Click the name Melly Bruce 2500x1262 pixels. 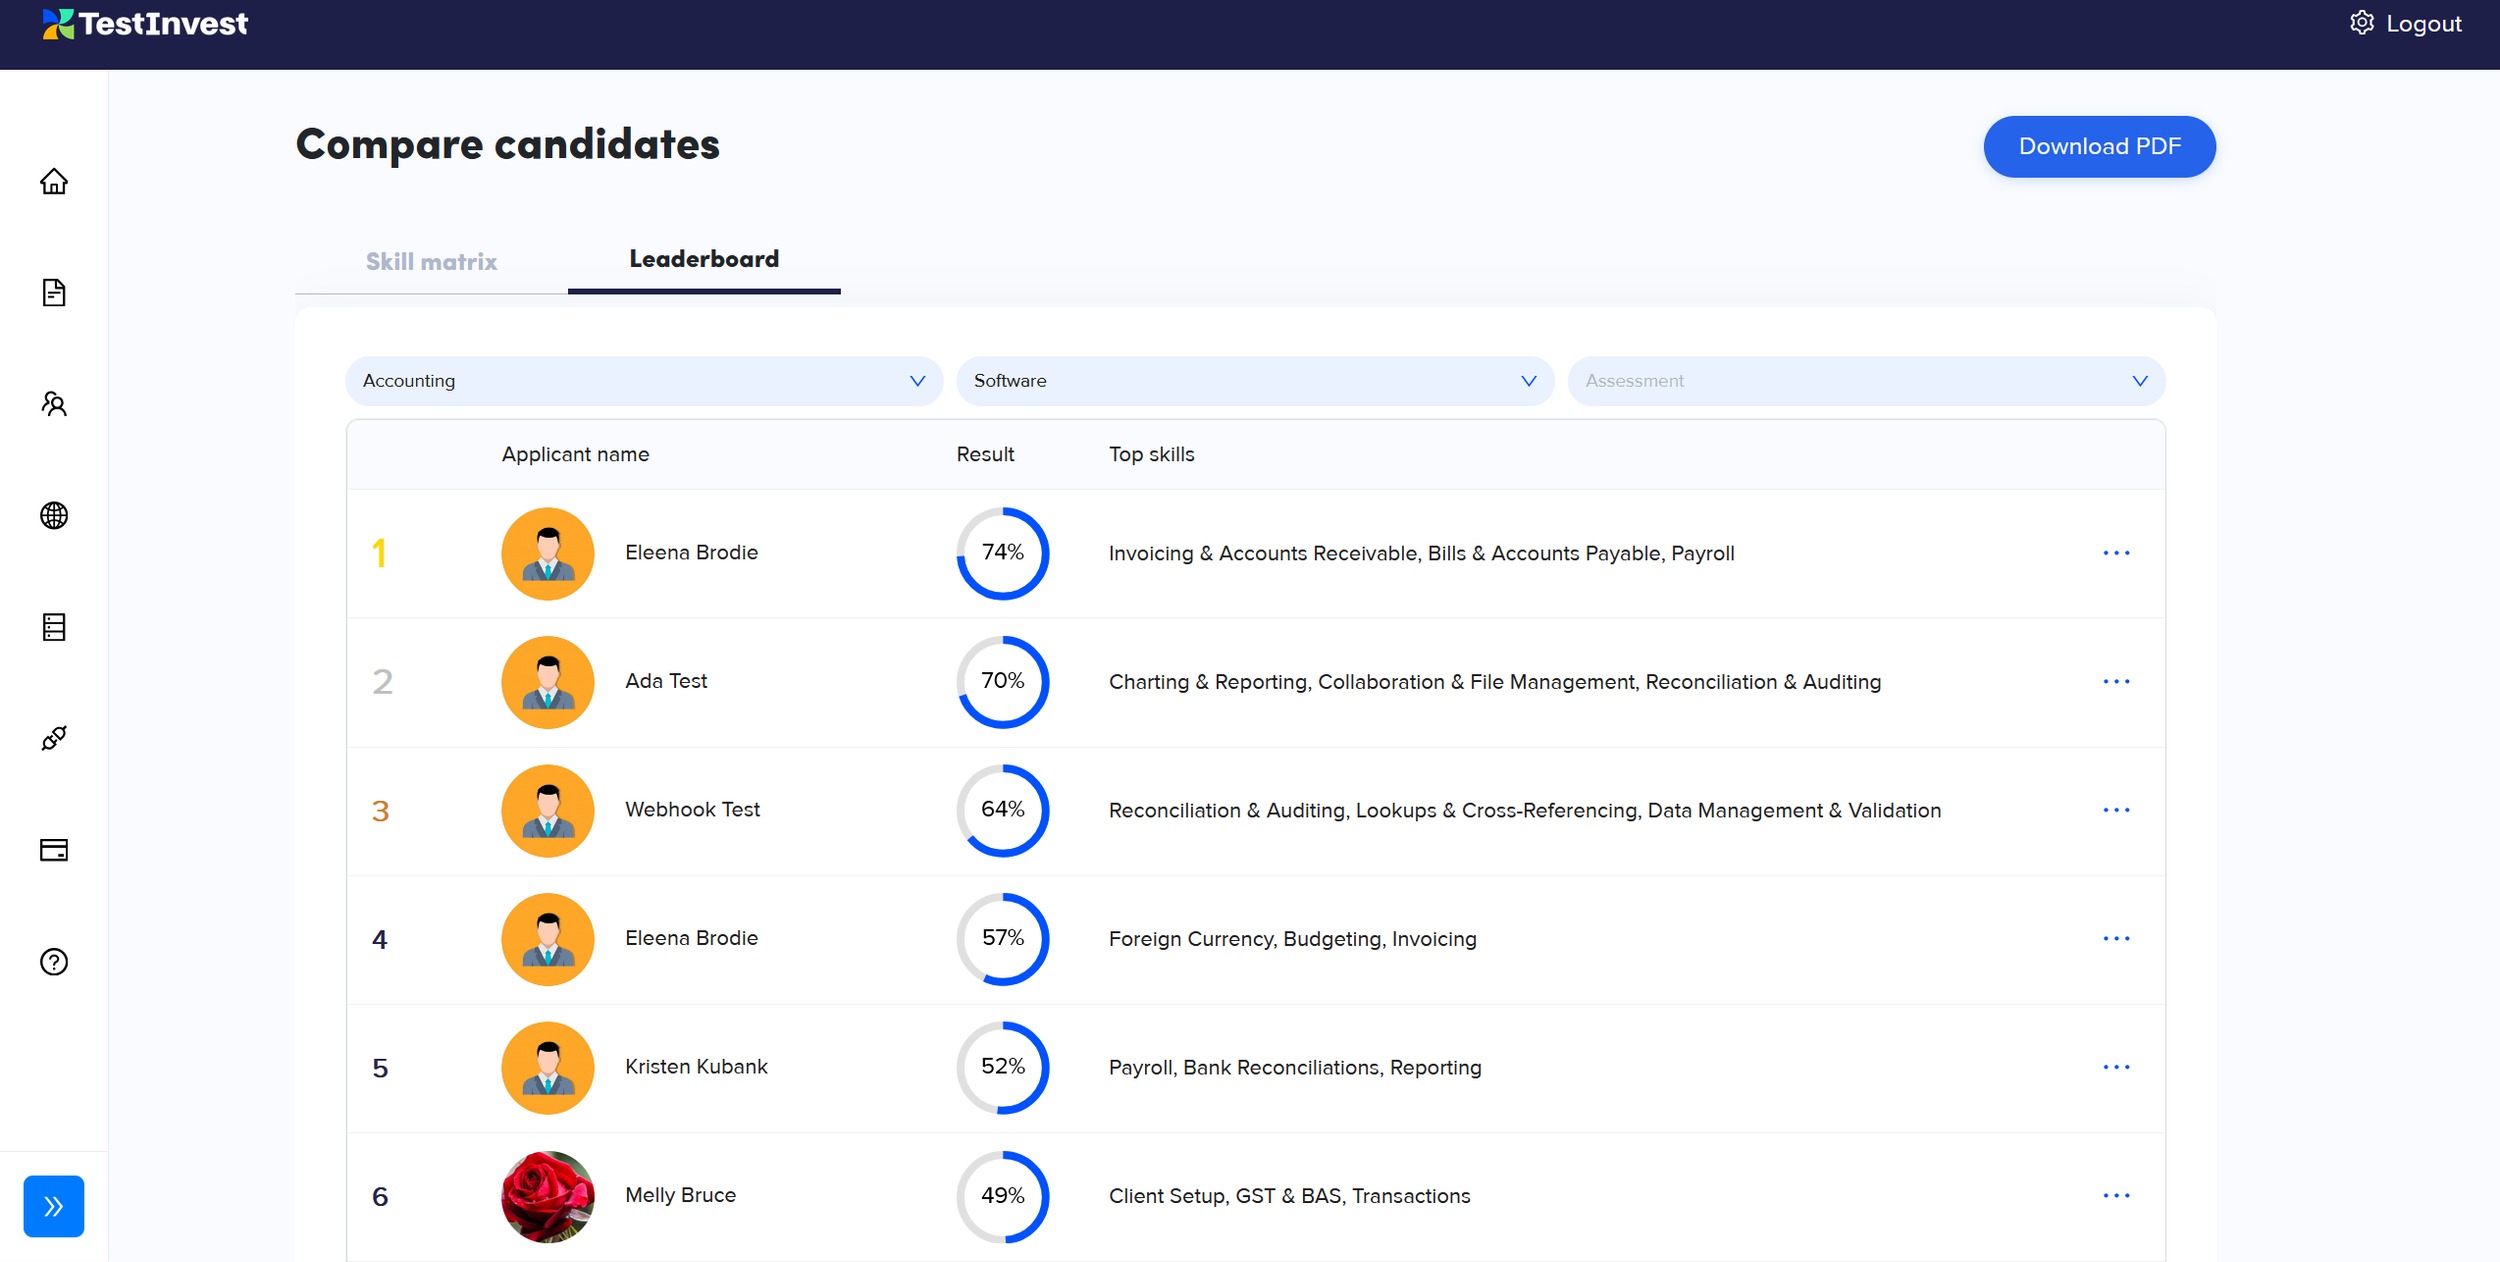coord(680,1195)
